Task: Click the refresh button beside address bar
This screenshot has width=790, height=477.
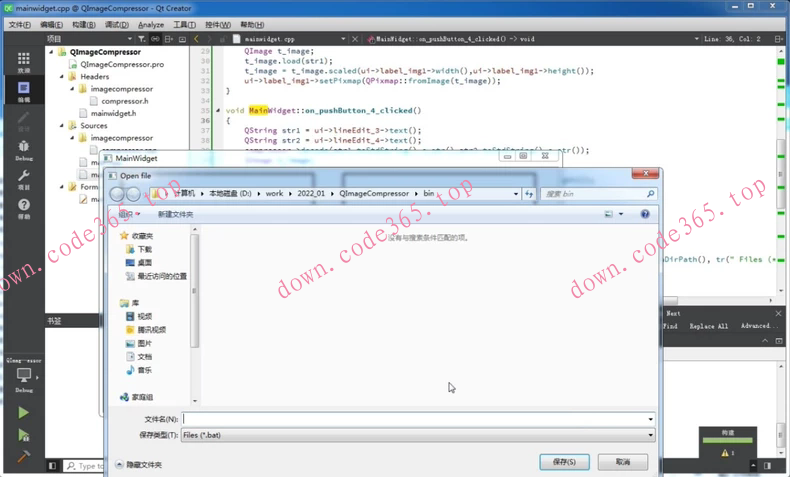Action: pos(530,194)
